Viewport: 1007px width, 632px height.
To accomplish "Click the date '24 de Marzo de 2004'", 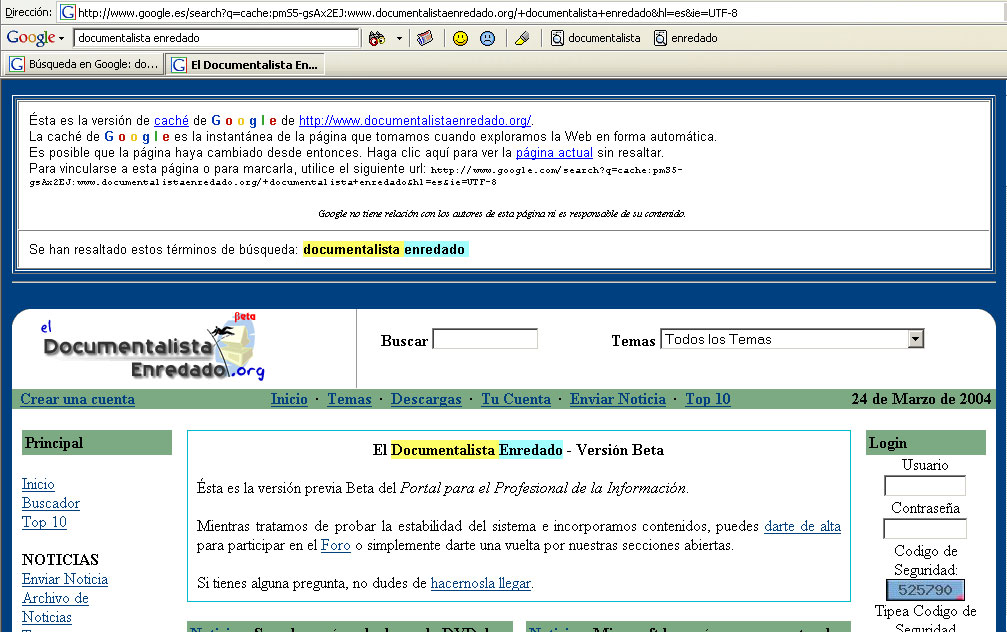I will point(921,399).
